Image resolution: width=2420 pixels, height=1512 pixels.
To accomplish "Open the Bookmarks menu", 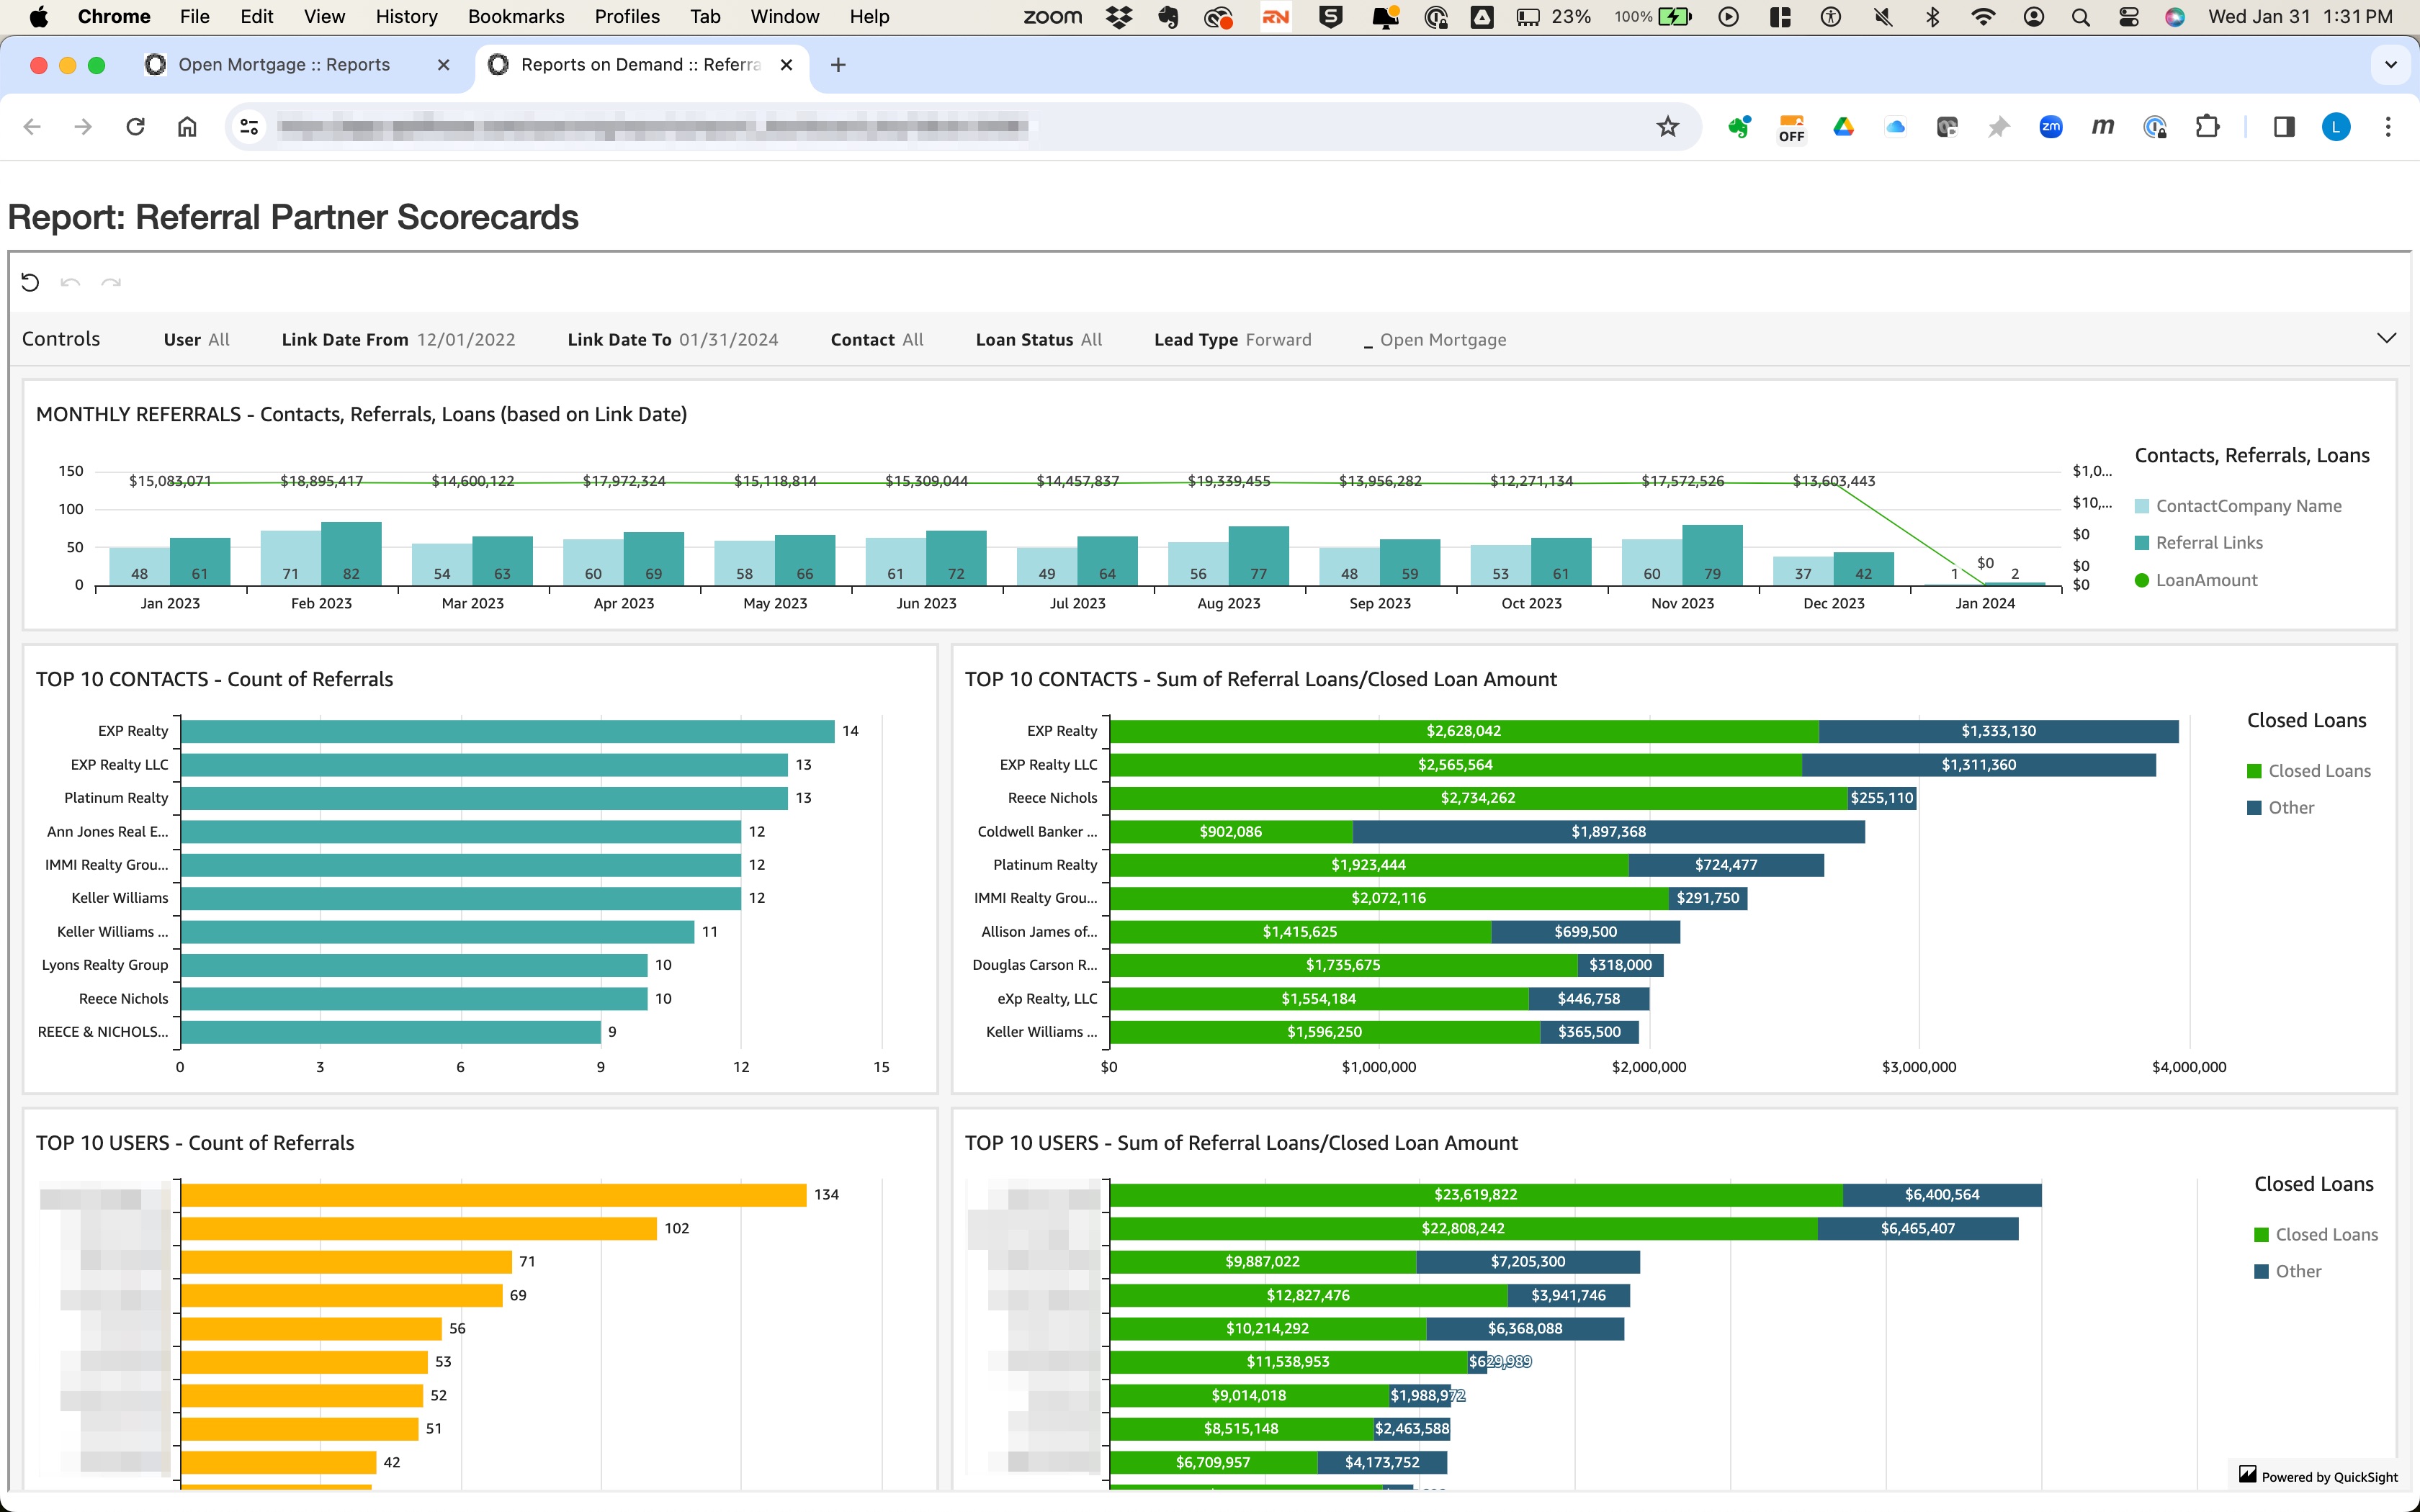I will [515, 17].
